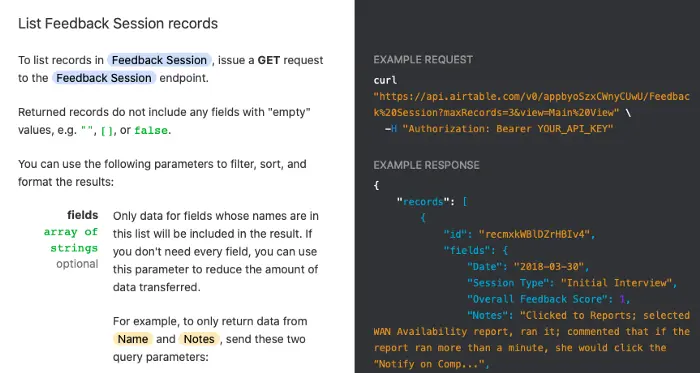Click the highlighted 'Name' field tag
The width and height of the screenshot is (700, 373).
pos(133,339)
